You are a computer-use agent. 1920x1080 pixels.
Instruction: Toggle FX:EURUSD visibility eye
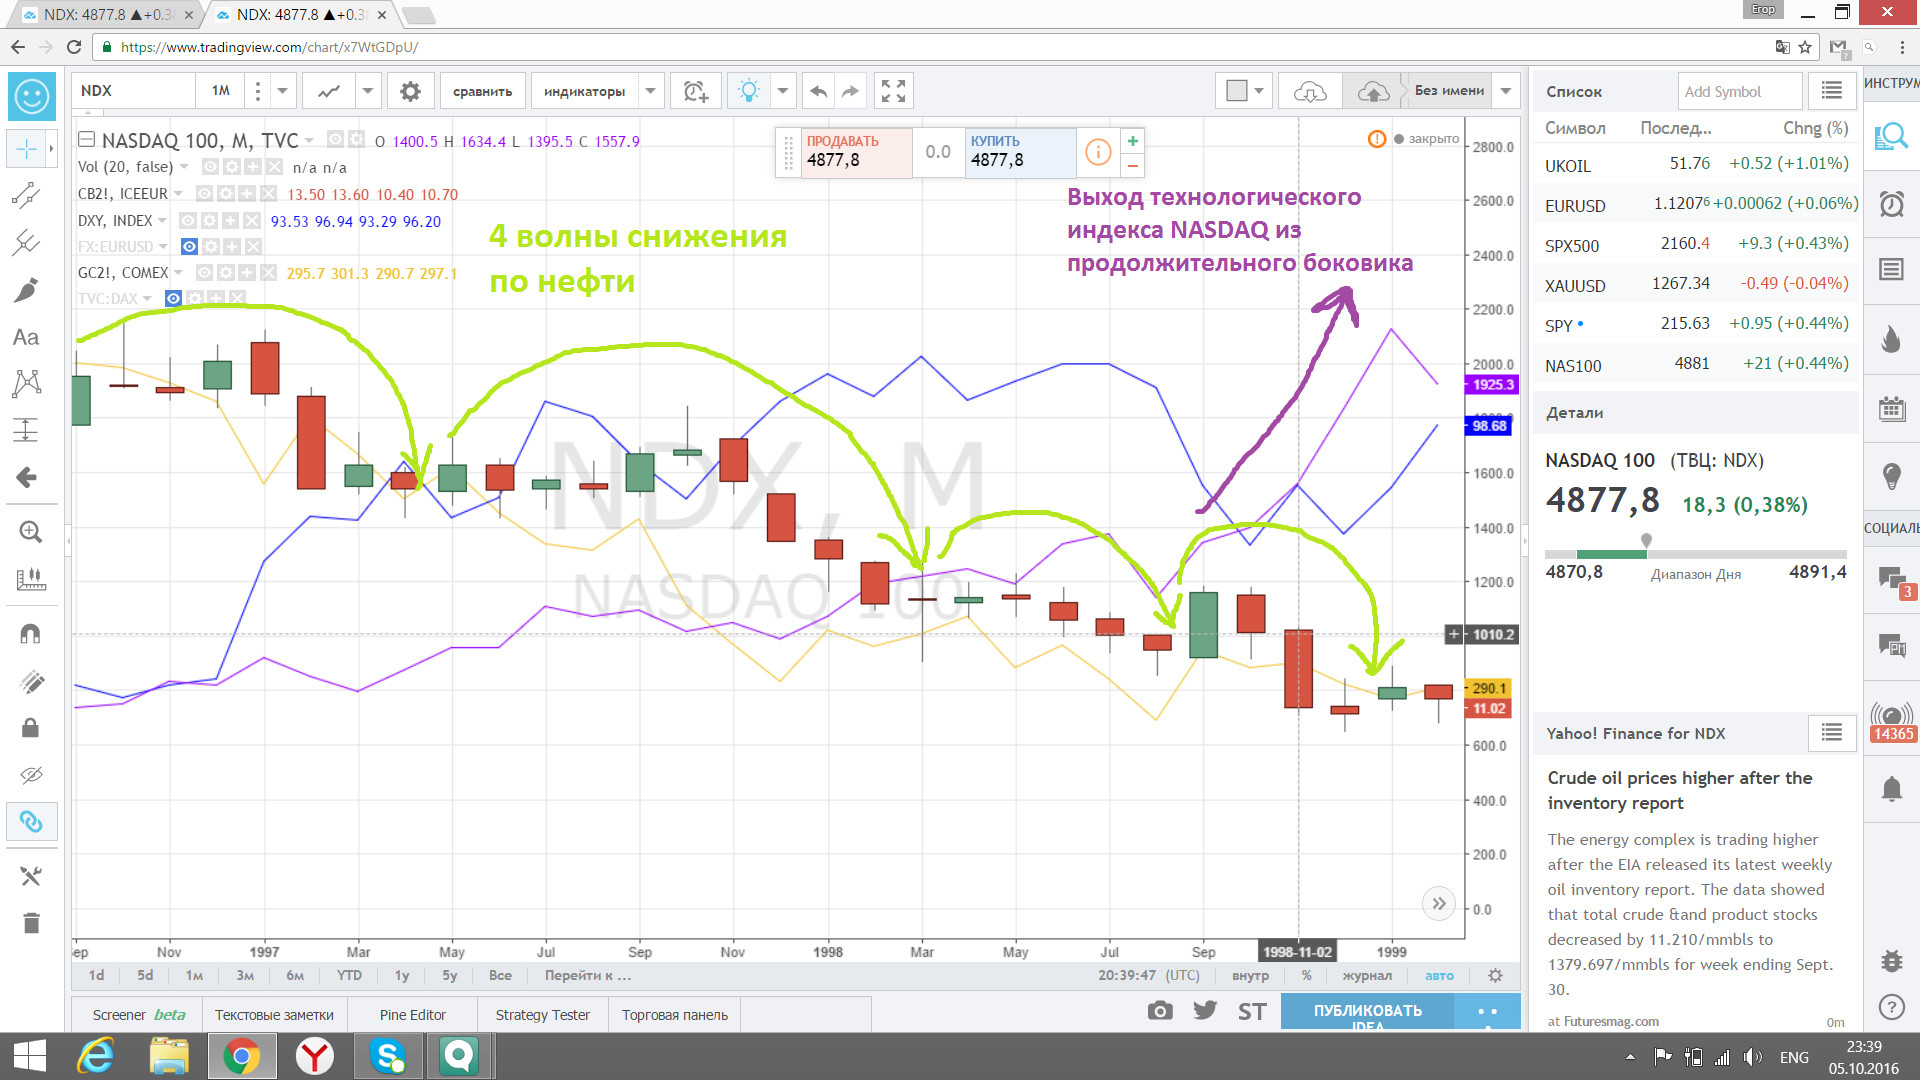188,246
